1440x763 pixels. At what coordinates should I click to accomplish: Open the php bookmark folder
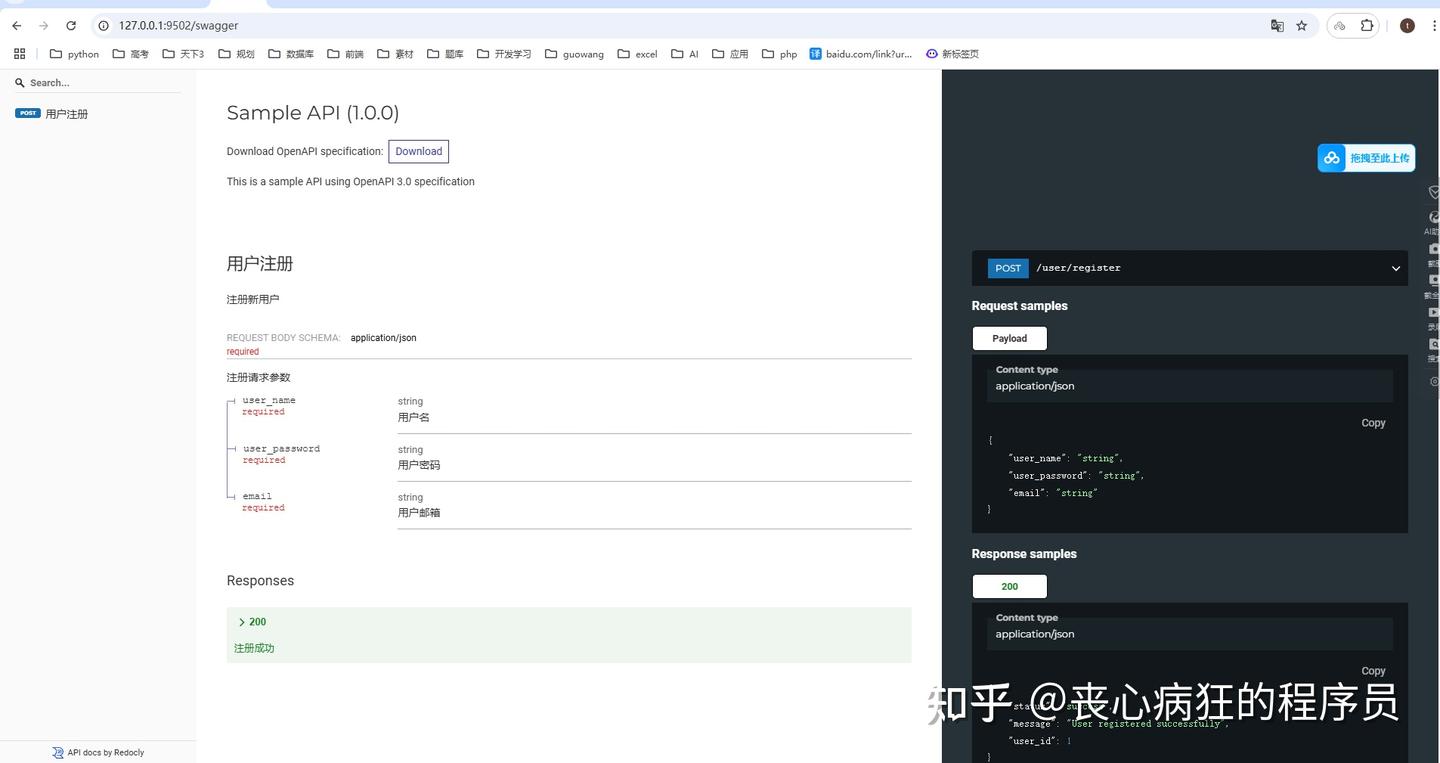779,54
